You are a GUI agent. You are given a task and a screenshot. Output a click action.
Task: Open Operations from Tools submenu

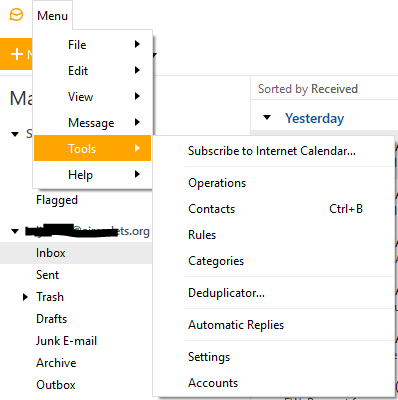(x=273, y=183)
